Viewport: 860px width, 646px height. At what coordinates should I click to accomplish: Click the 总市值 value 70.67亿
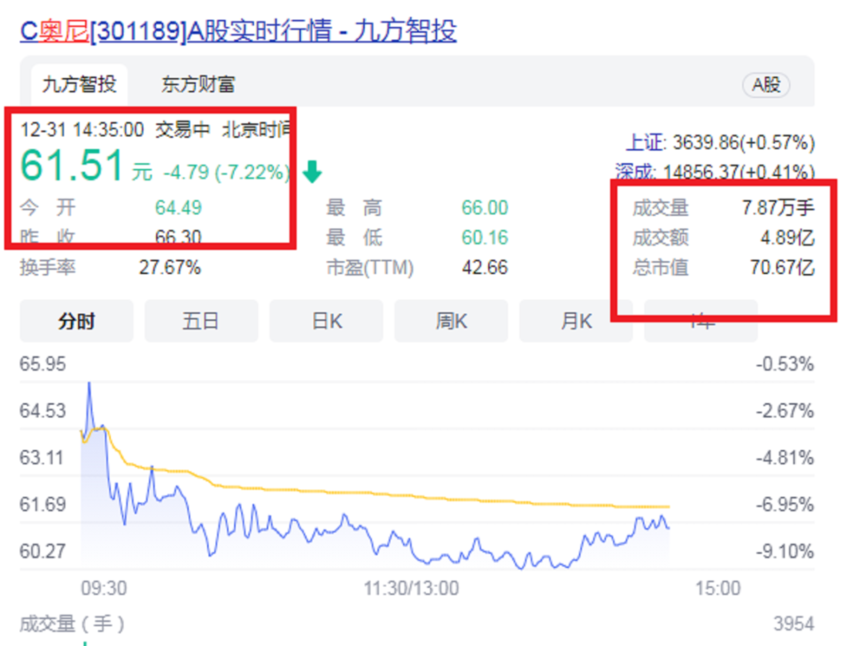tap(783, 268)
